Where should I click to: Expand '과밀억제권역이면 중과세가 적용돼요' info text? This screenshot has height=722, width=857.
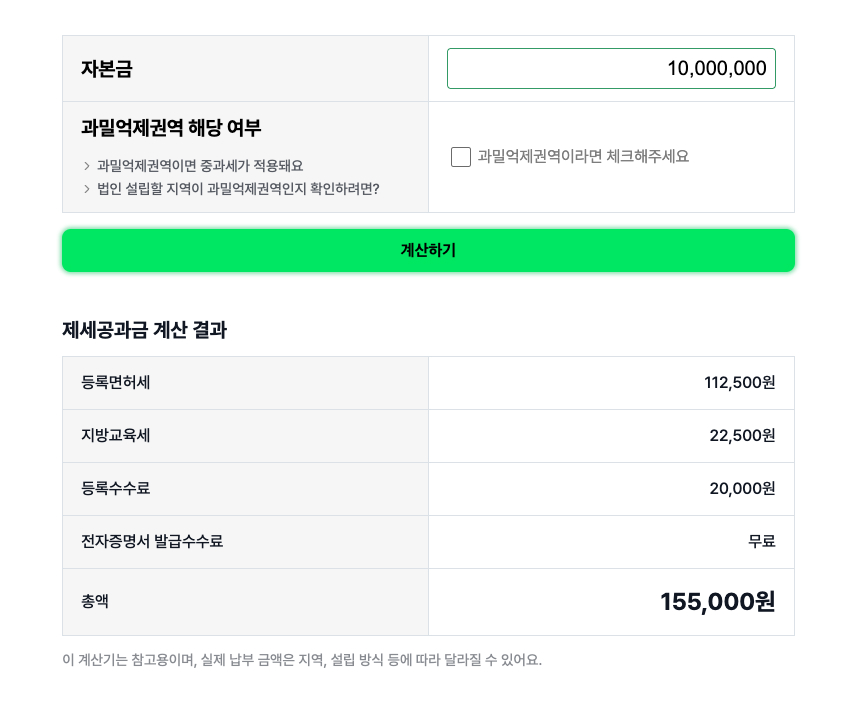pos(200,166)
